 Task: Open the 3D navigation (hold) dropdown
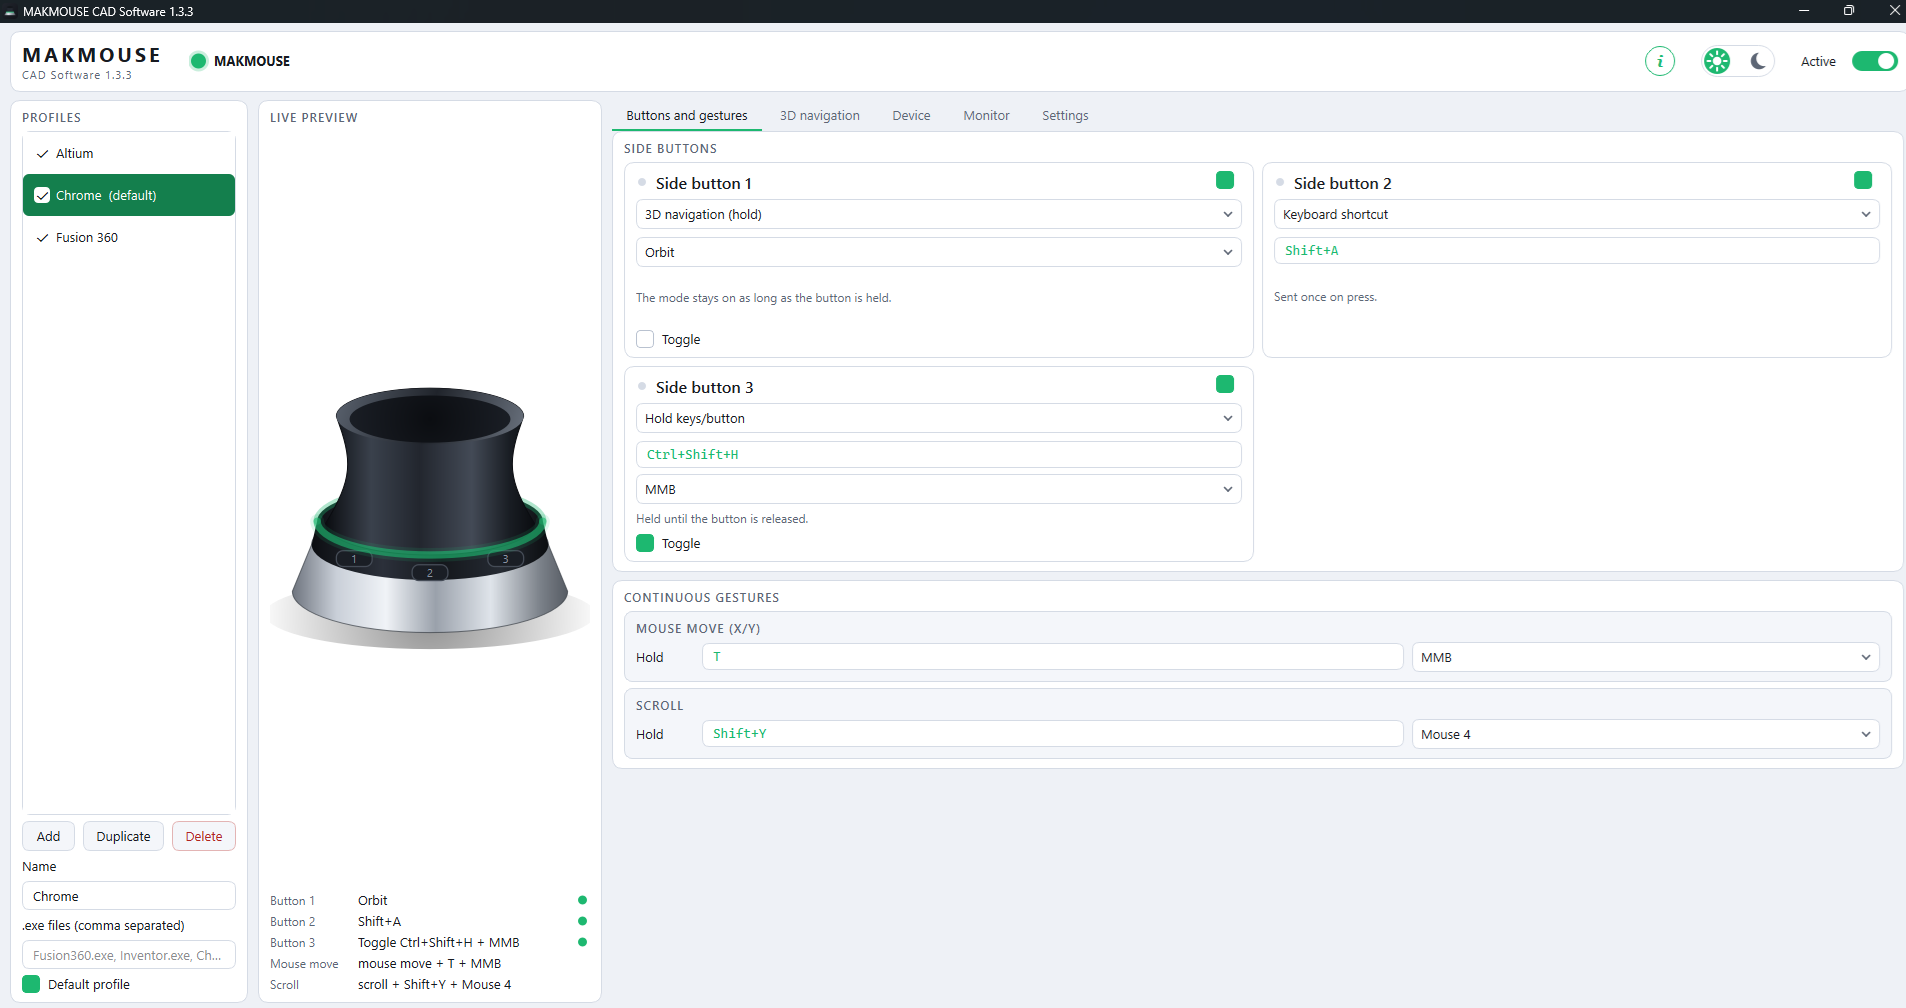coord(938,214)
